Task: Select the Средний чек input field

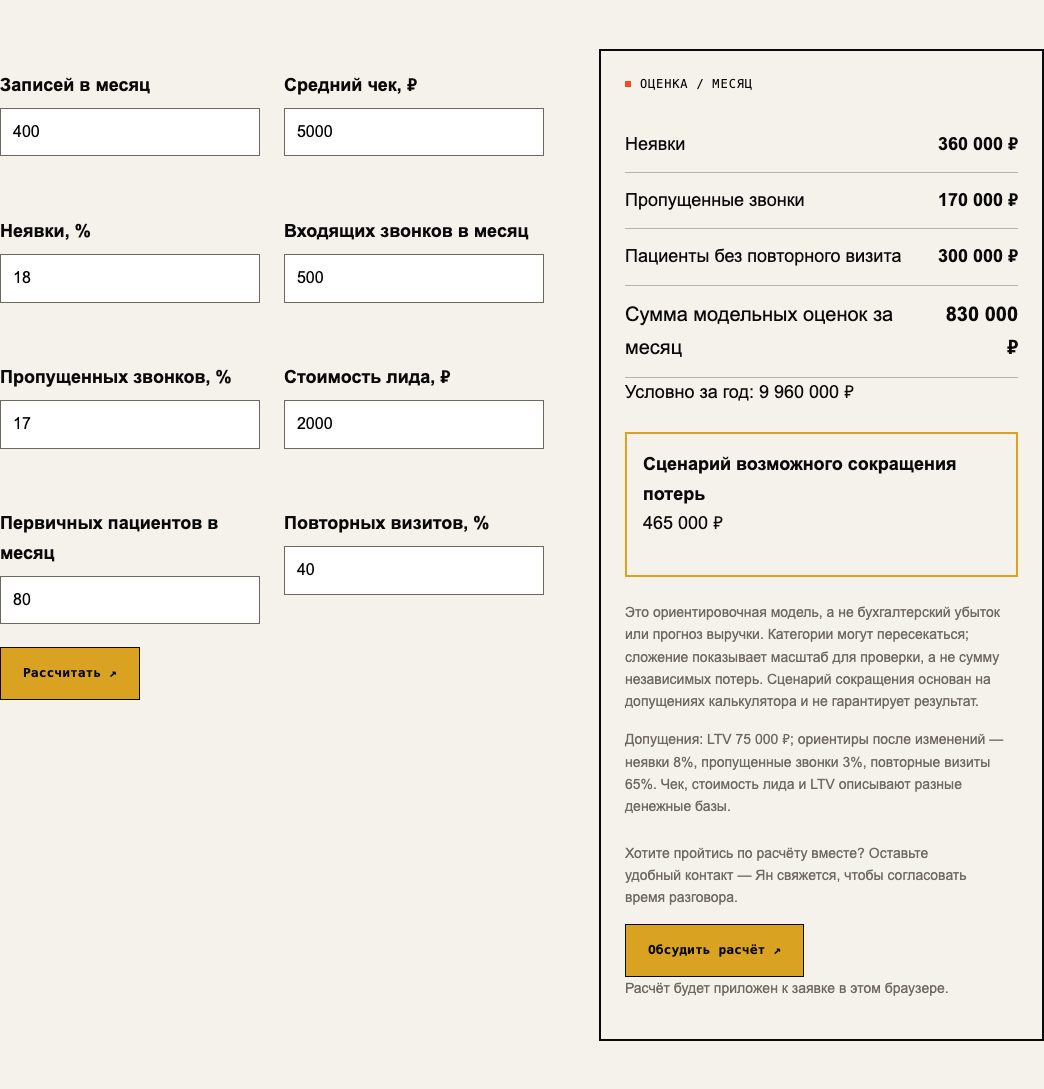Action: (x=414, y=132)
